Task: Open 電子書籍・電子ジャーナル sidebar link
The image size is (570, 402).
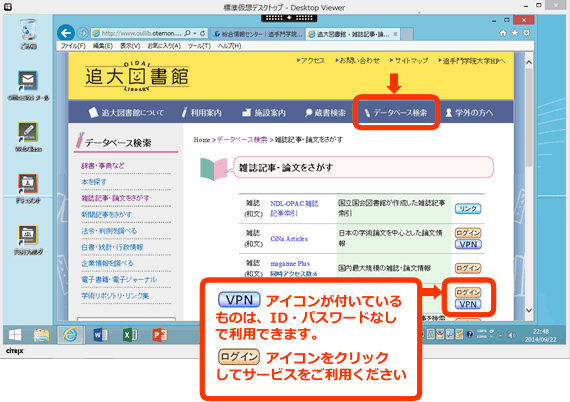Action: point(119,280)
